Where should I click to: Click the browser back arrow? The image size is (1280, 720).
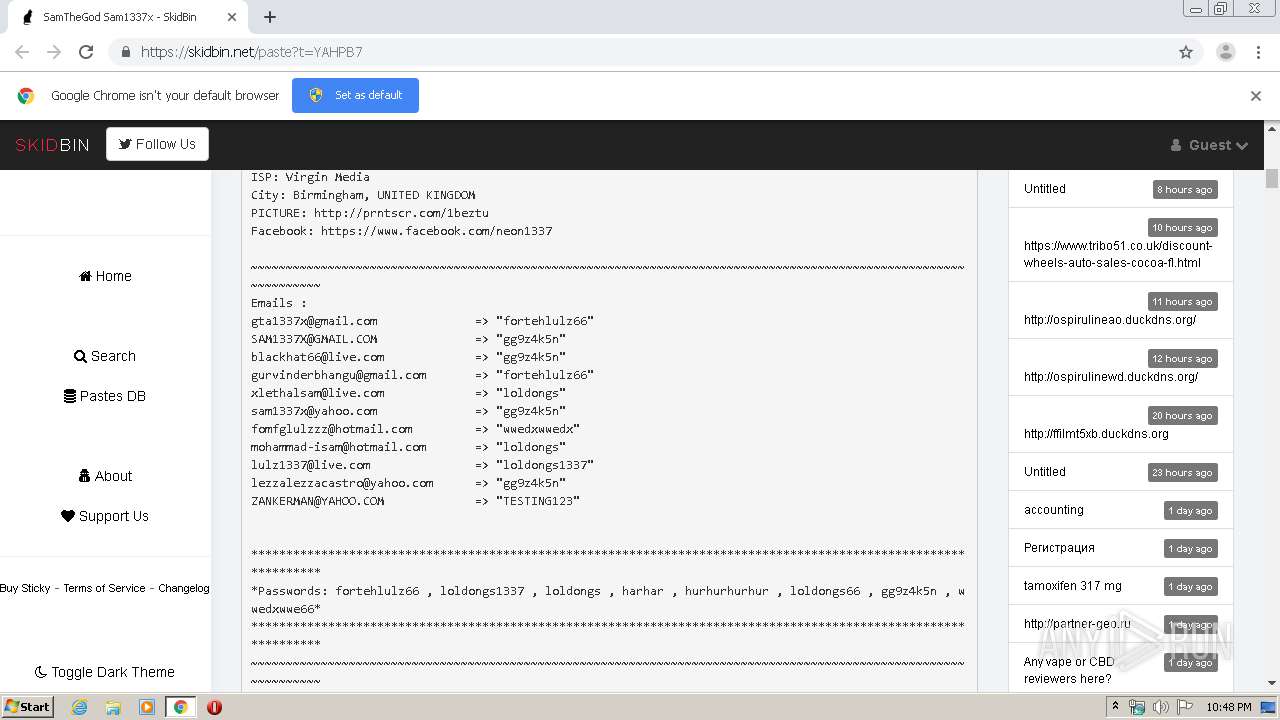[x=22, y=52]
